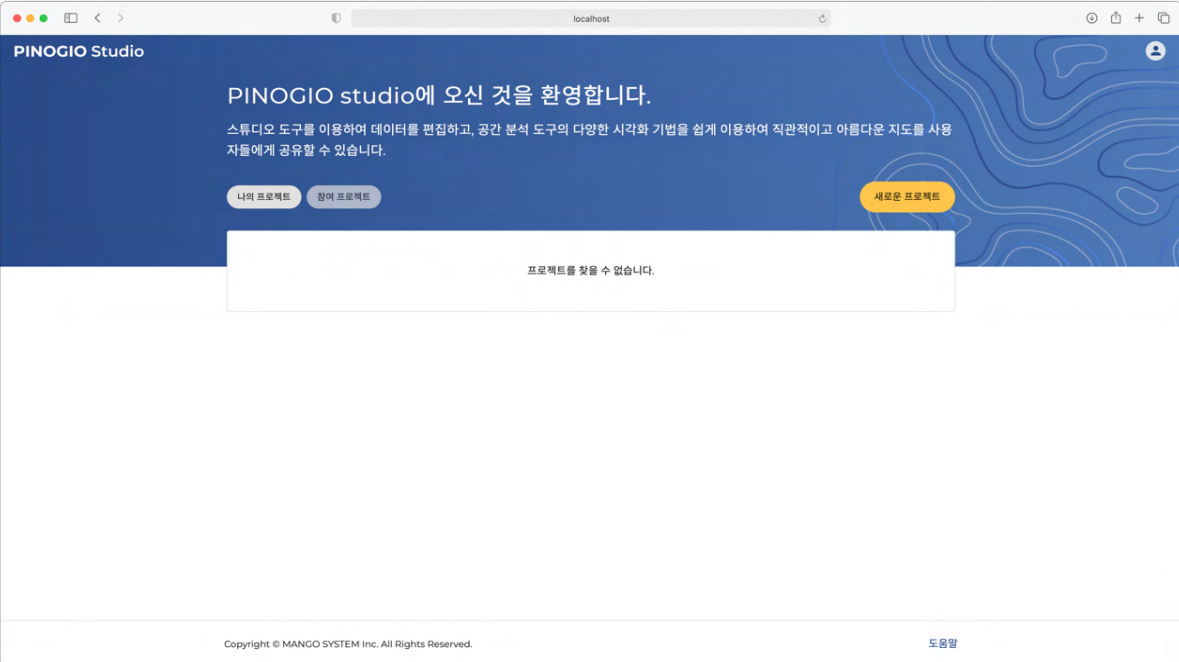This screenshot has width=1179, height=662.
Task: Open a new tab with the plus icon
Action: pyautogui.click(x=1139, y=18)
